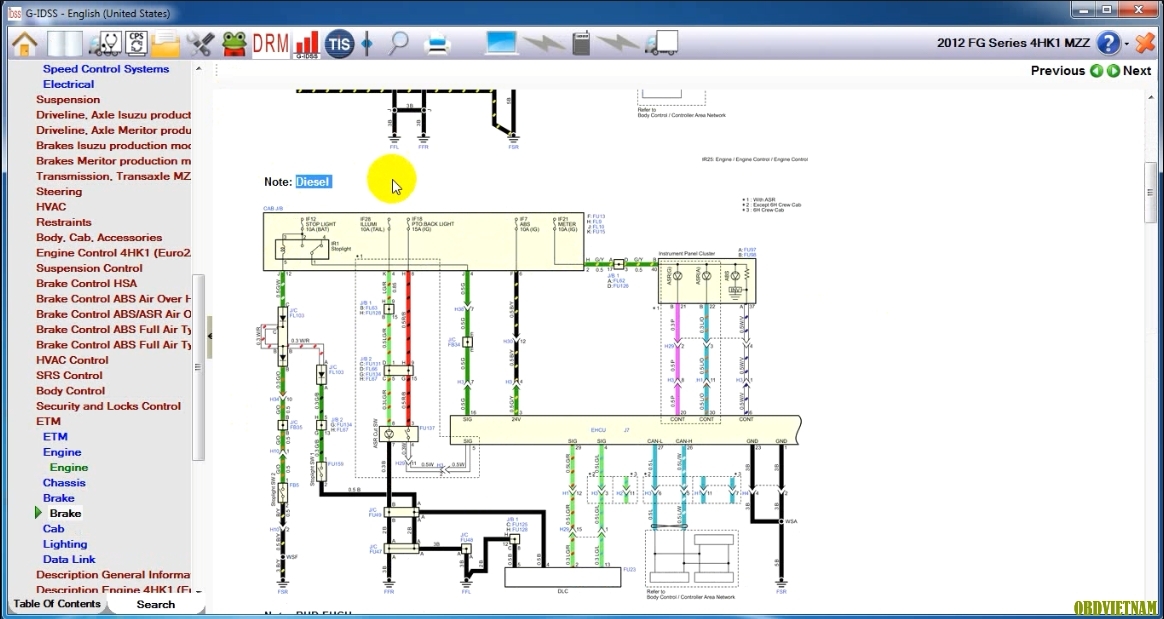Click the laptop computer status icon
This screenshot has height=619, width=1164.
pos(502,43)
